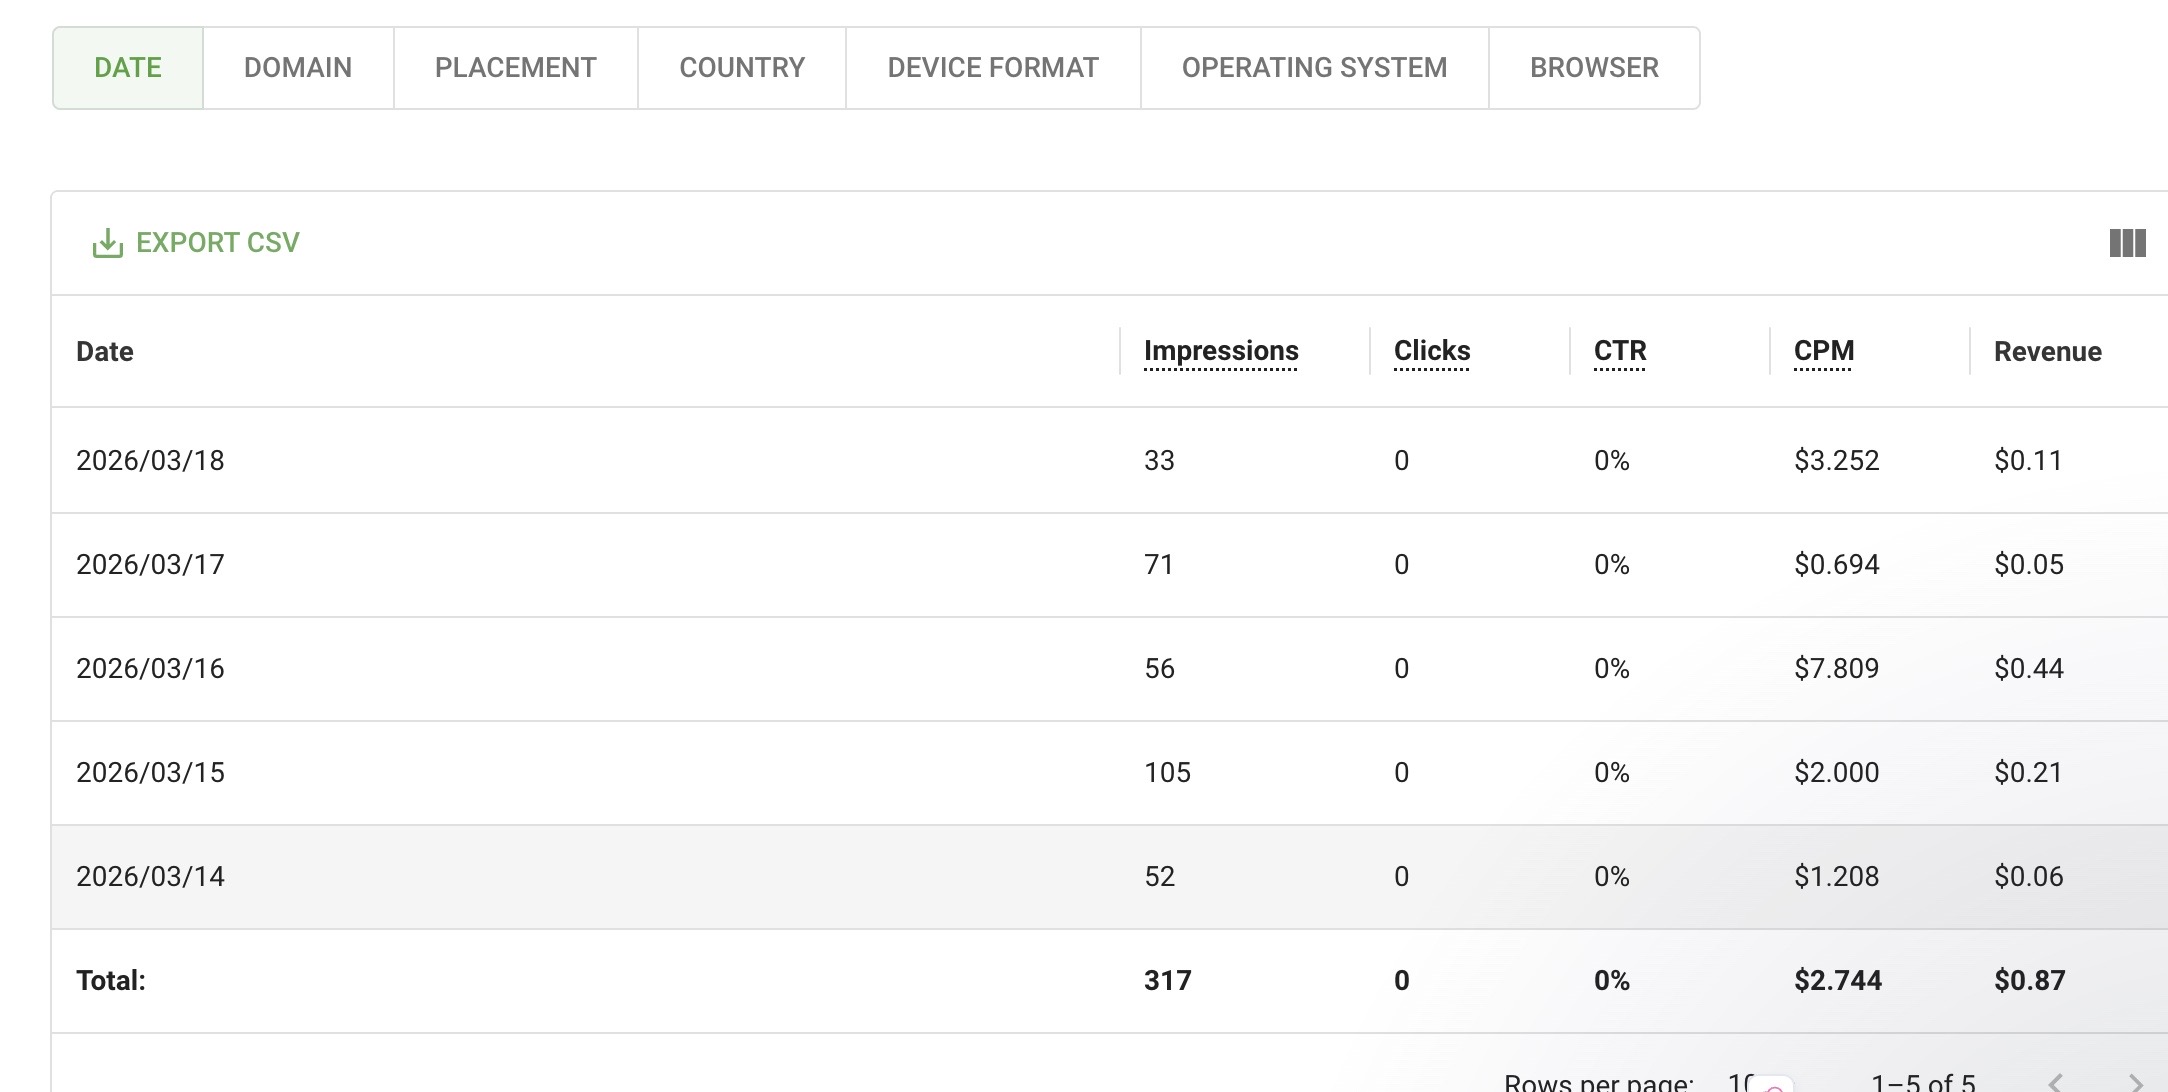
Task: Click the Revenue column header
Action: (2047, 352)
